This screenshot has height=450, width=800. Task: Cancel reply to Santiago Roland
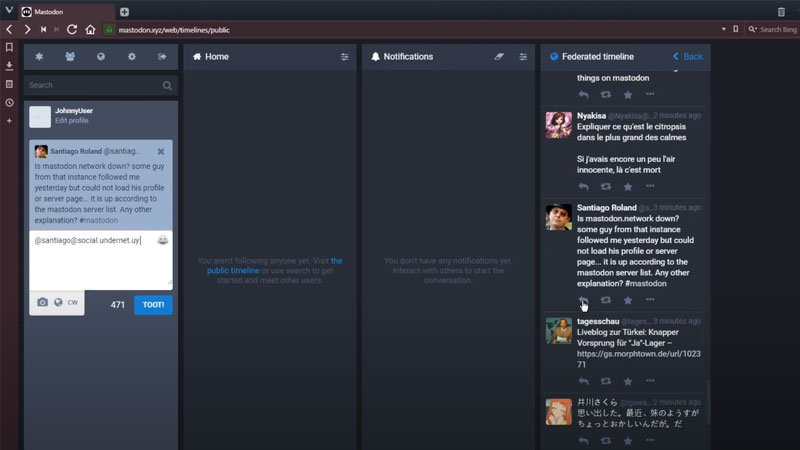click(x=161, y=152)
